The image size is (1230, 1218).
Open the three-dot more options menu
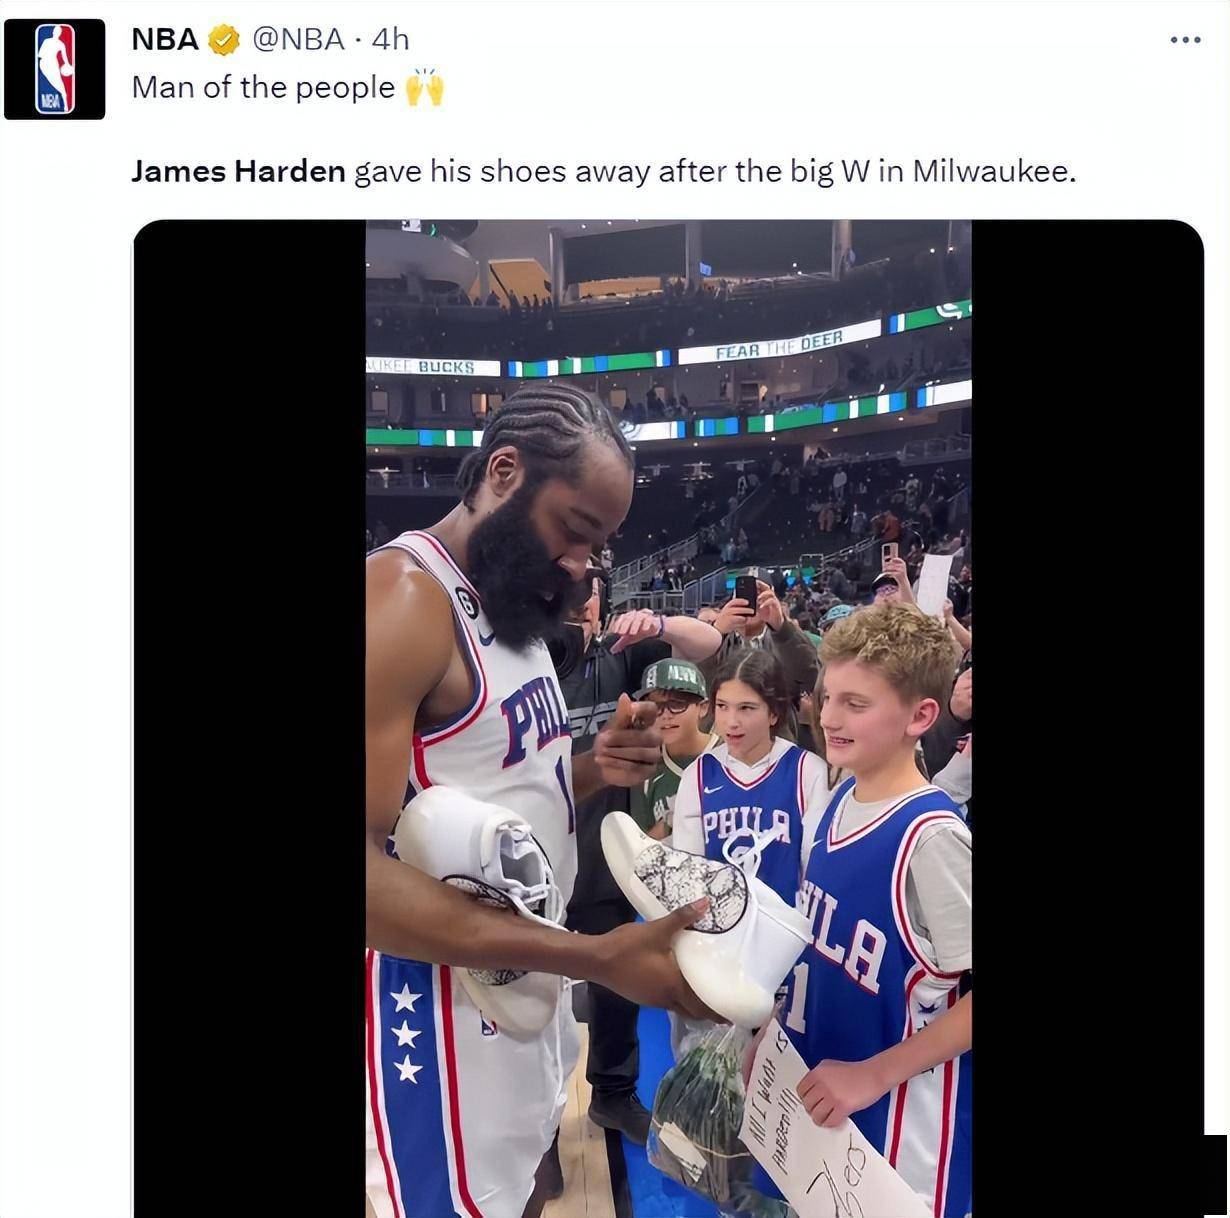tap(1185, 40)
